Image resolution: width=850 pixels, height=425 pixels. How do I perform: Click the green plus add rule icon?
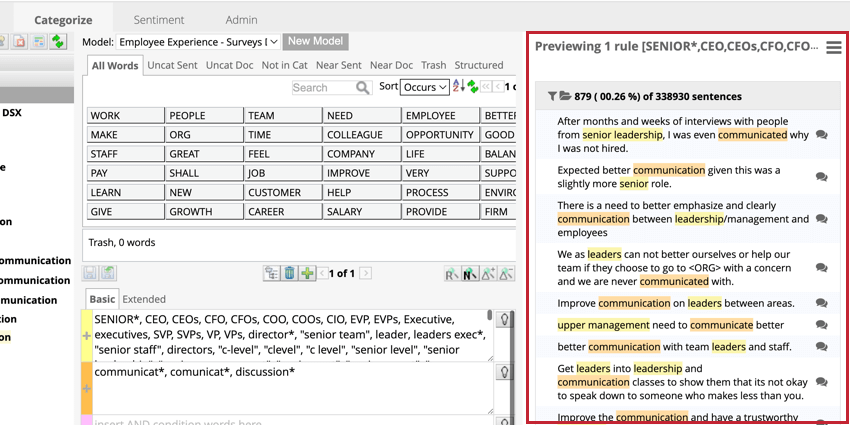pos(307,273)
